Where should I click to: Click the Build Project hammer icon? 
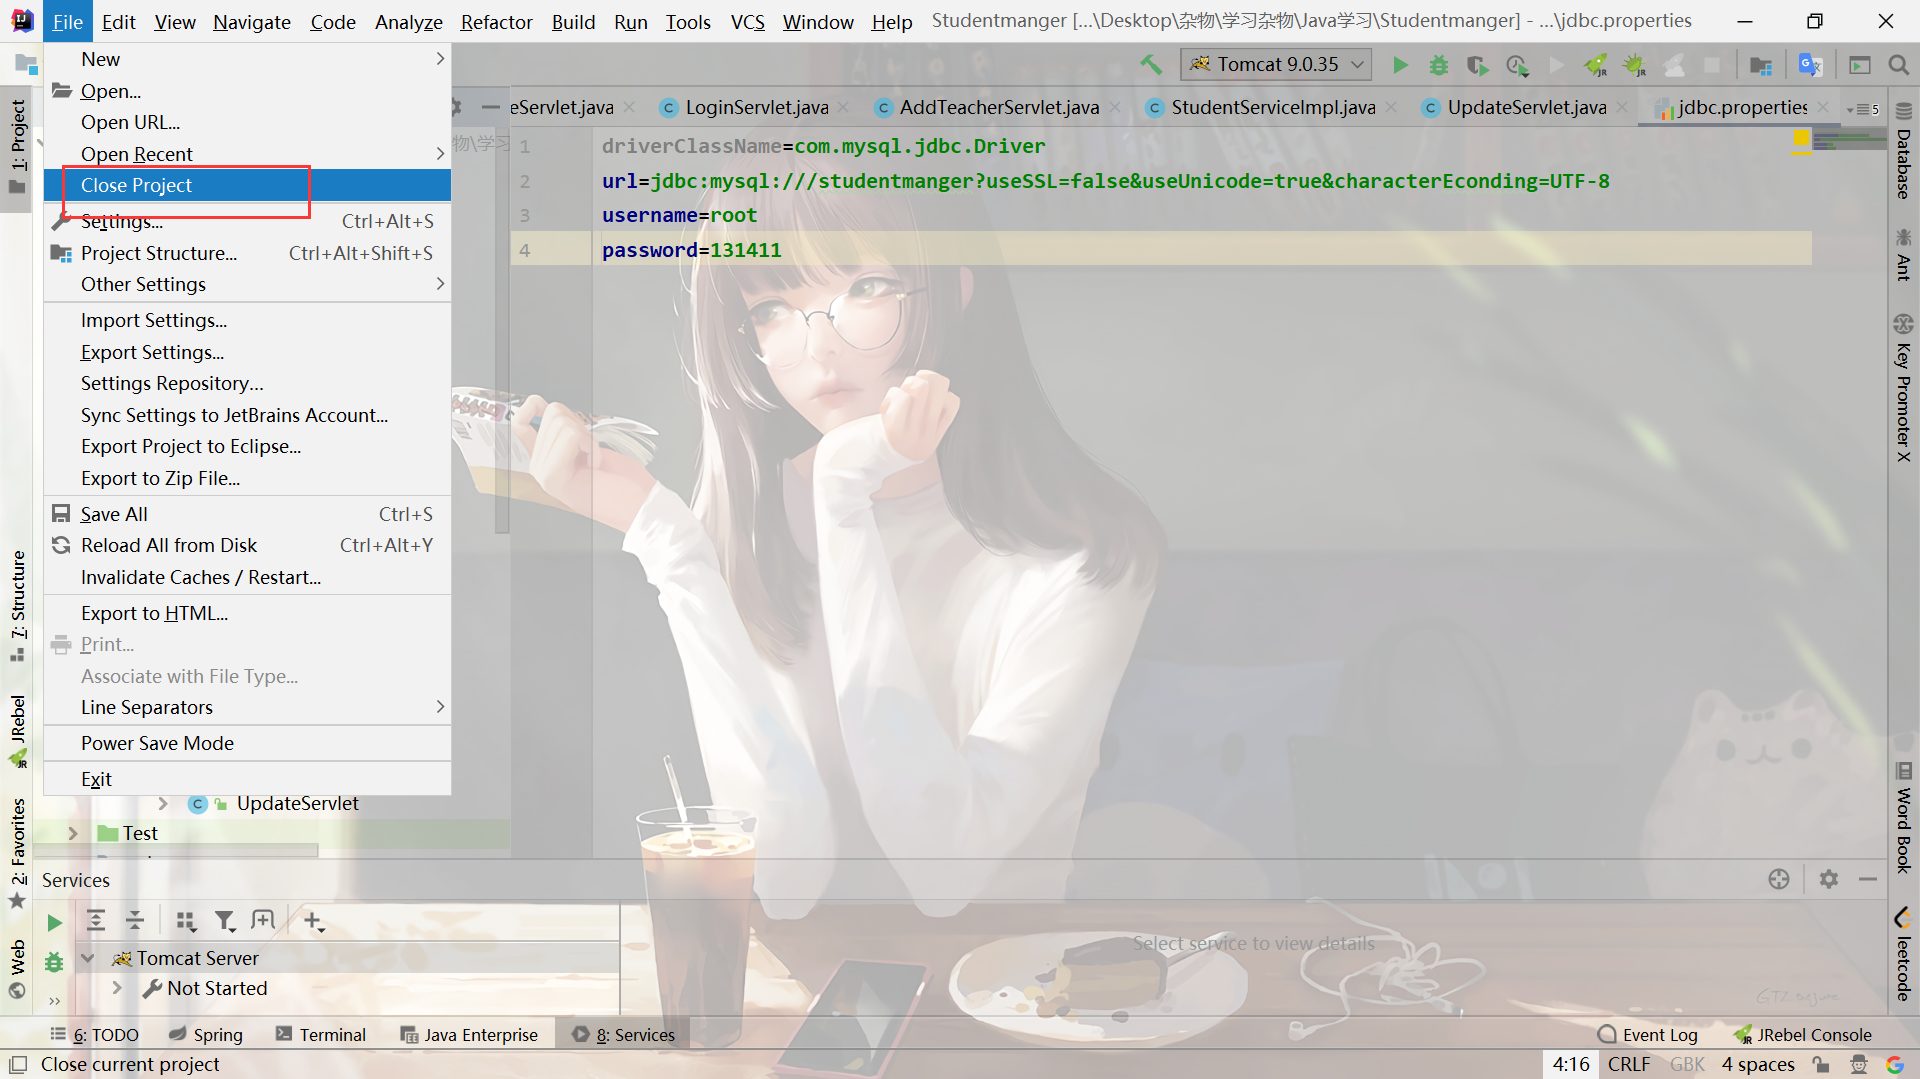point(1151,65)
